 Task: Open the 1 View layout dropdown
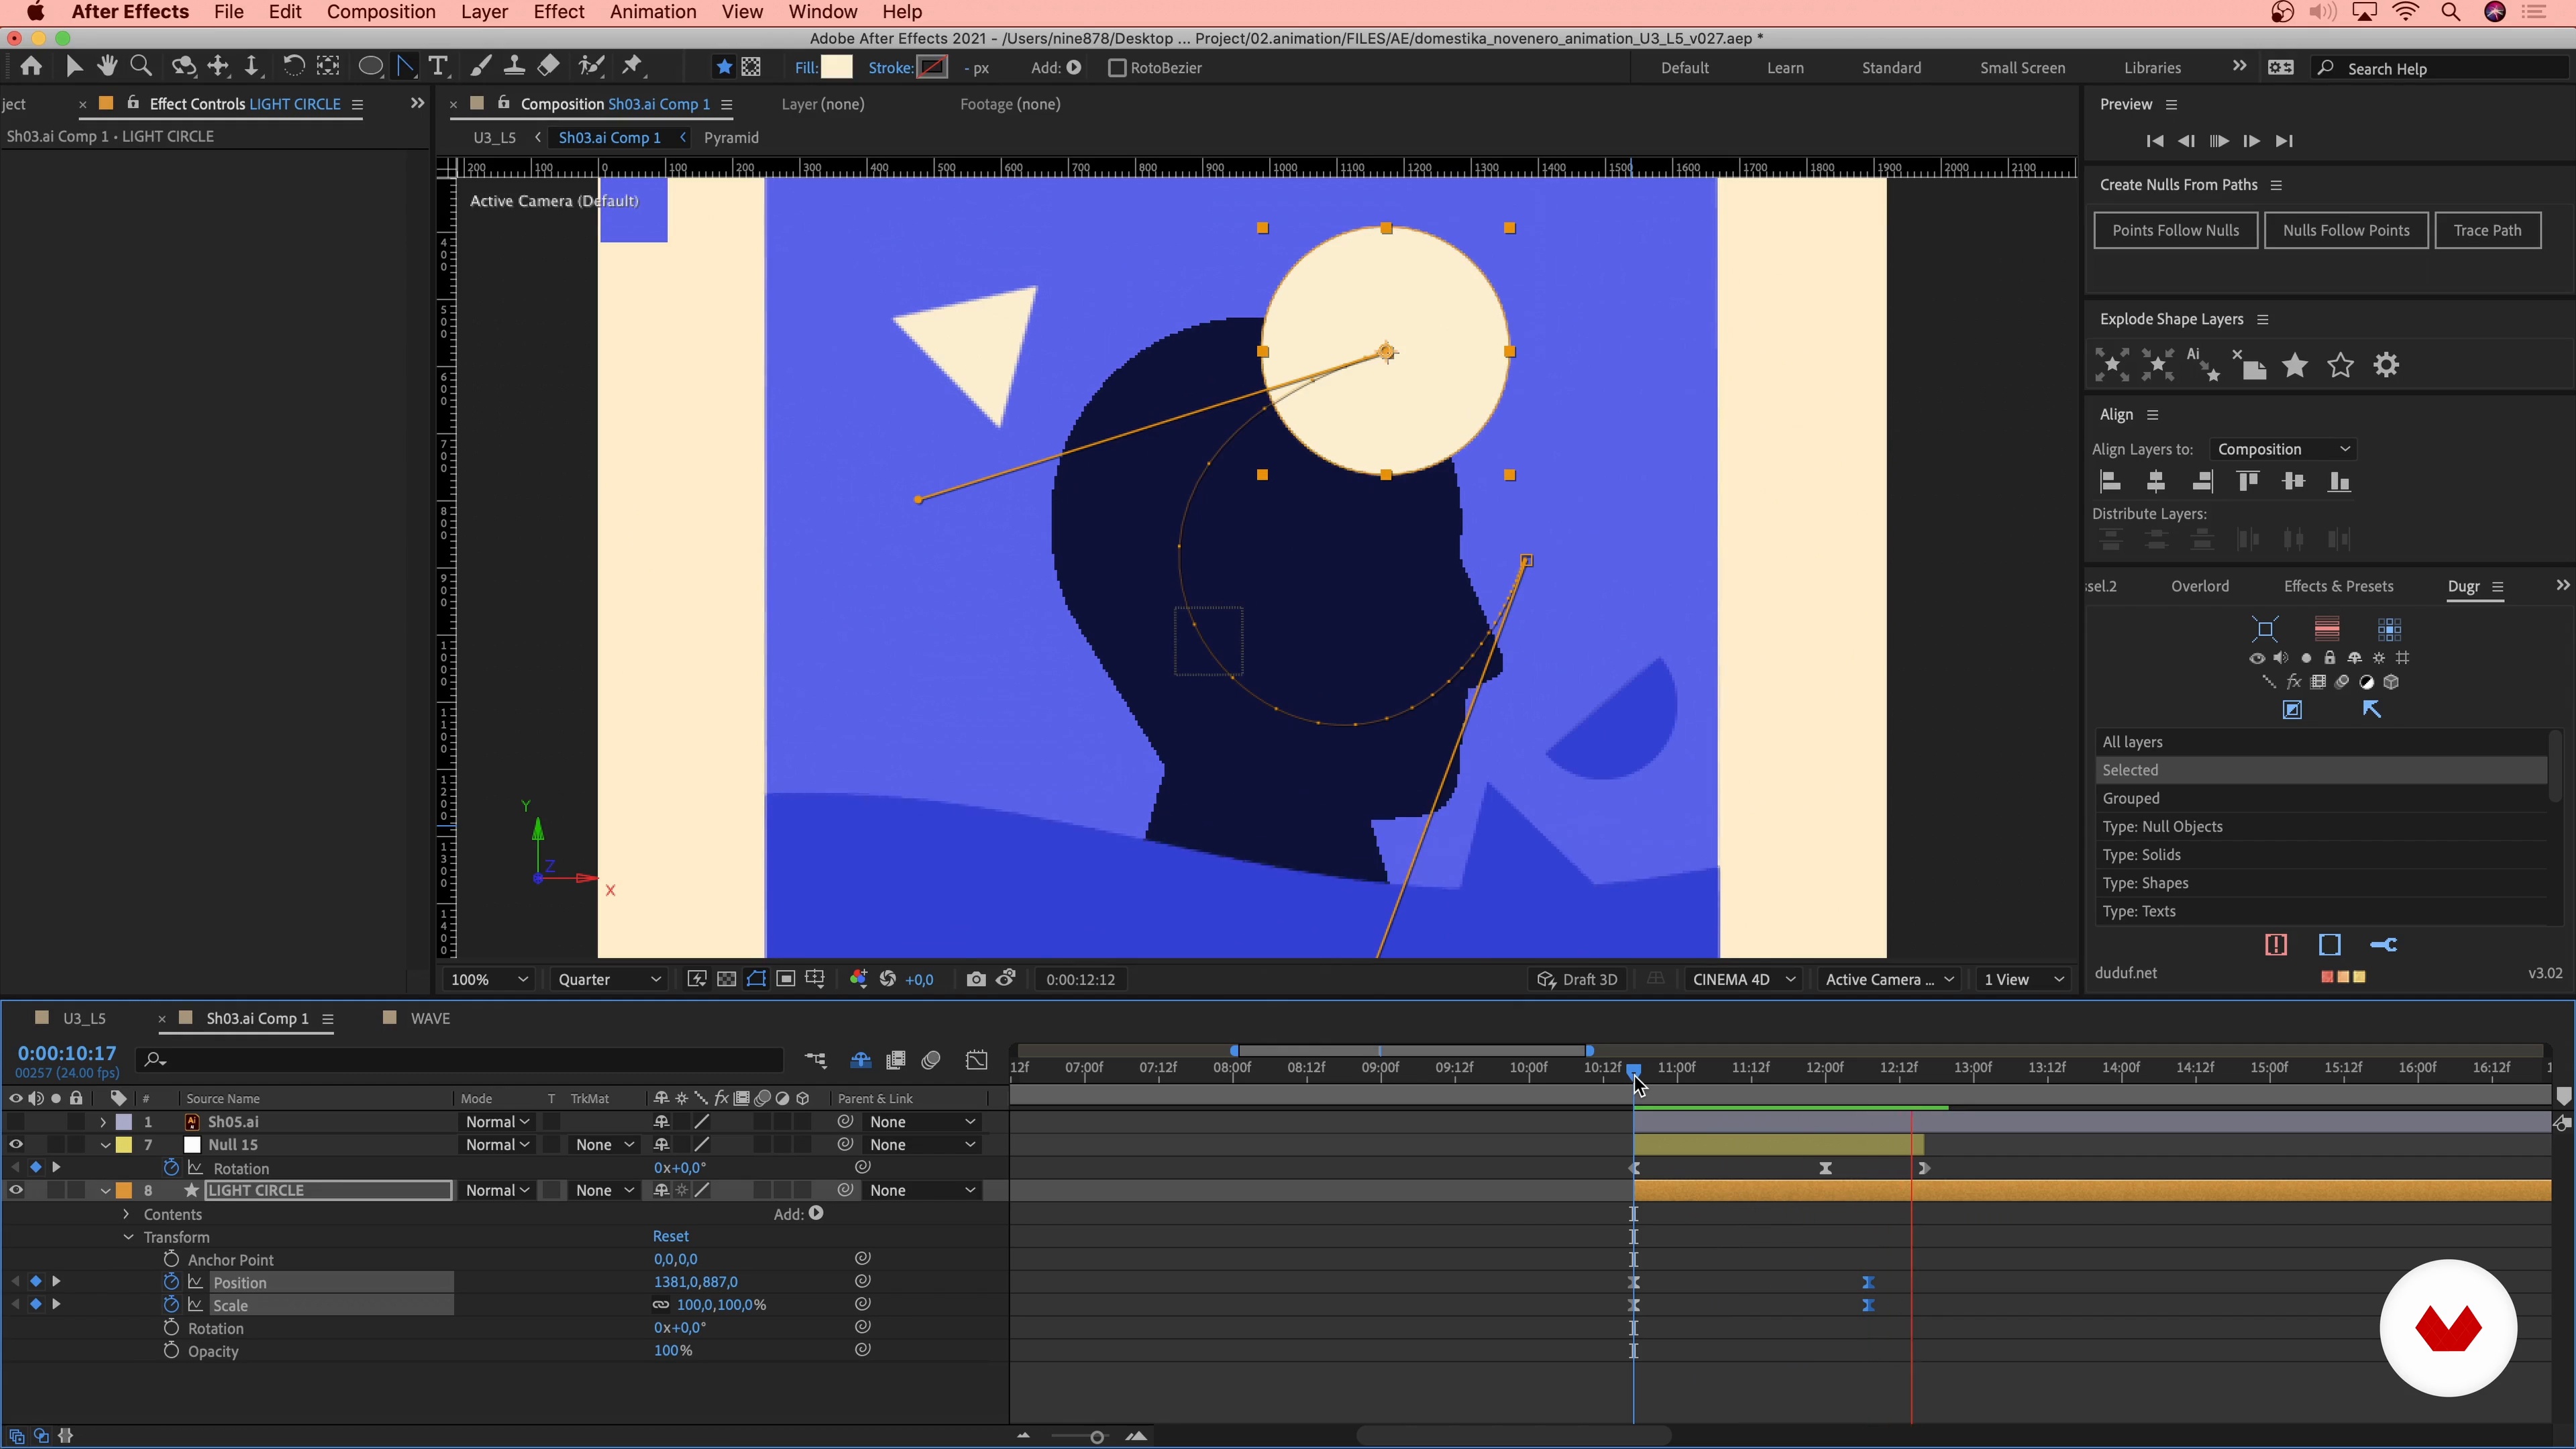pyautogui.click(x=2024, y=979)
